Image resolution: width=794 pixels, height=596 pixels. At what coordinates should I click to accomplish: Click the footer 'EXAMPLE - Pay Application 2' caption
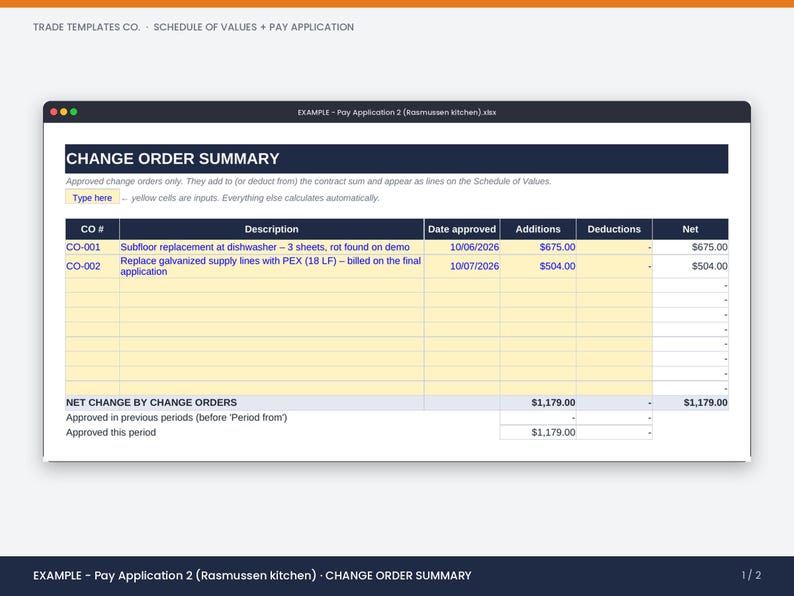[252, 576]
